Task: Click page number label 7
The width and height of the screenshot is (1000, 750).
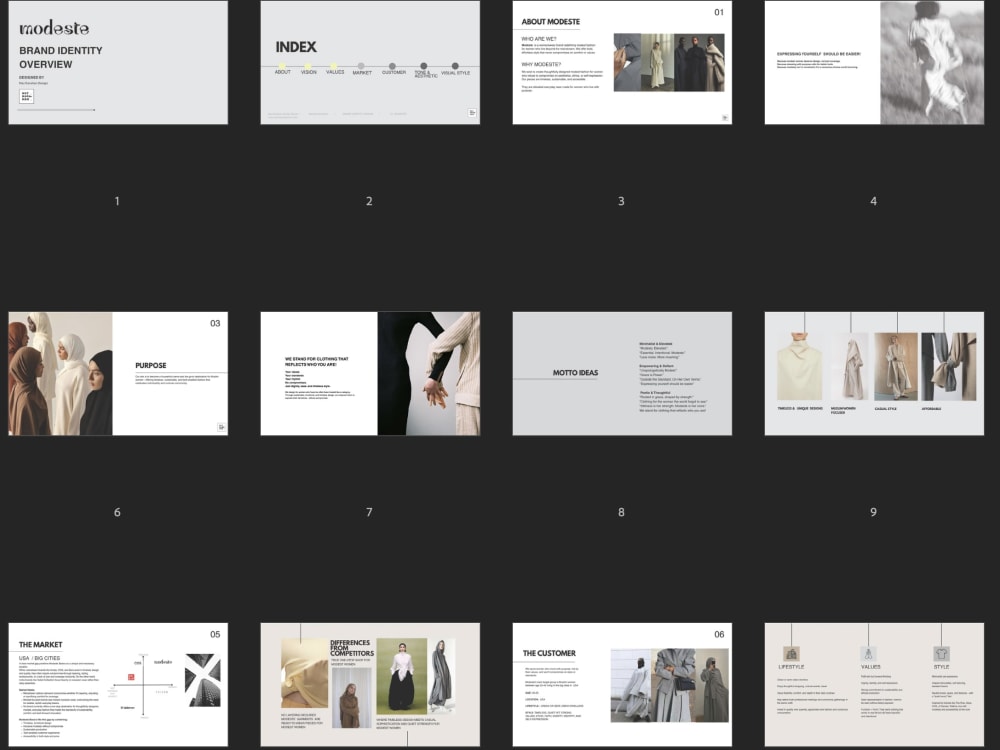Action: 369,512
